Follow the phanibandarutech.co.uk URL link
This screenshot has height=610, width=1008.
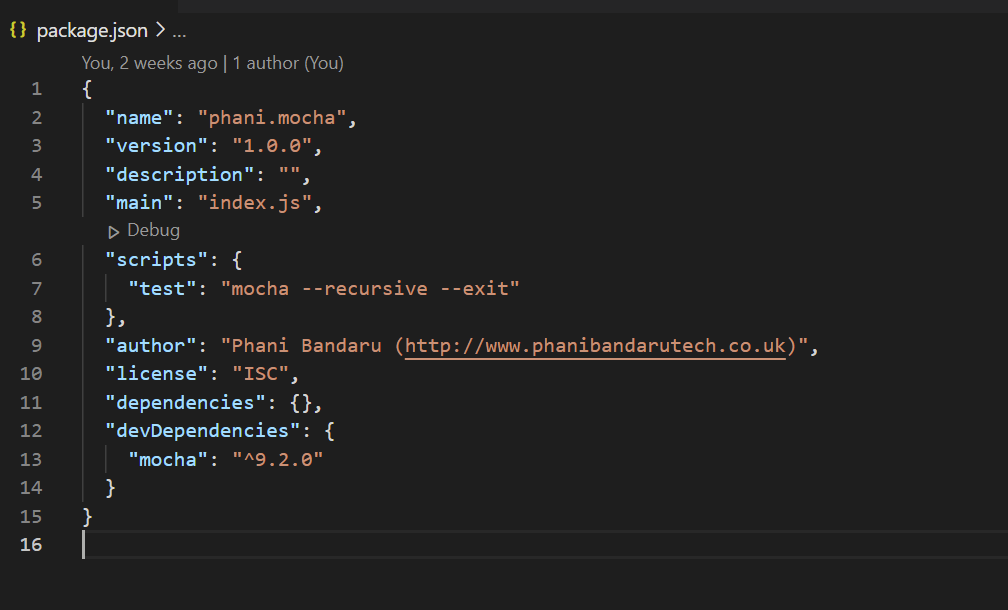[595, 346]
